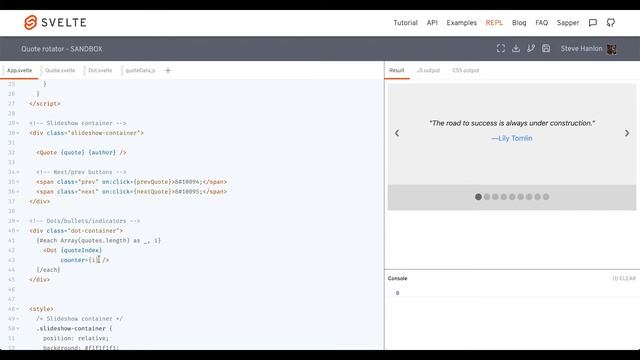Clear the console with the CLEAR button
640x360 pixels.
[x=624, y=278]
